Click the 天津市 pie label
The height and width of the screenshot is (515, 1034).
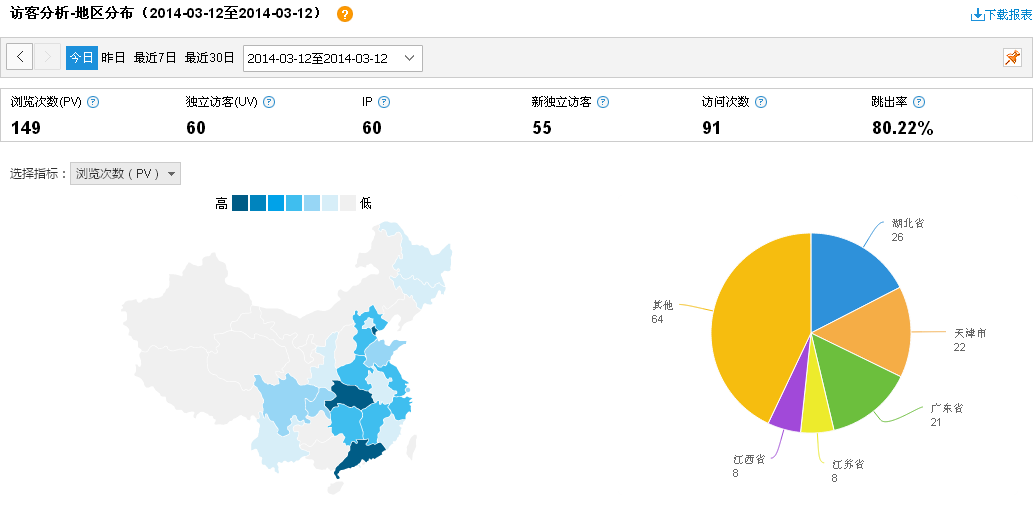pyautogui.click(x=969, y=340)
